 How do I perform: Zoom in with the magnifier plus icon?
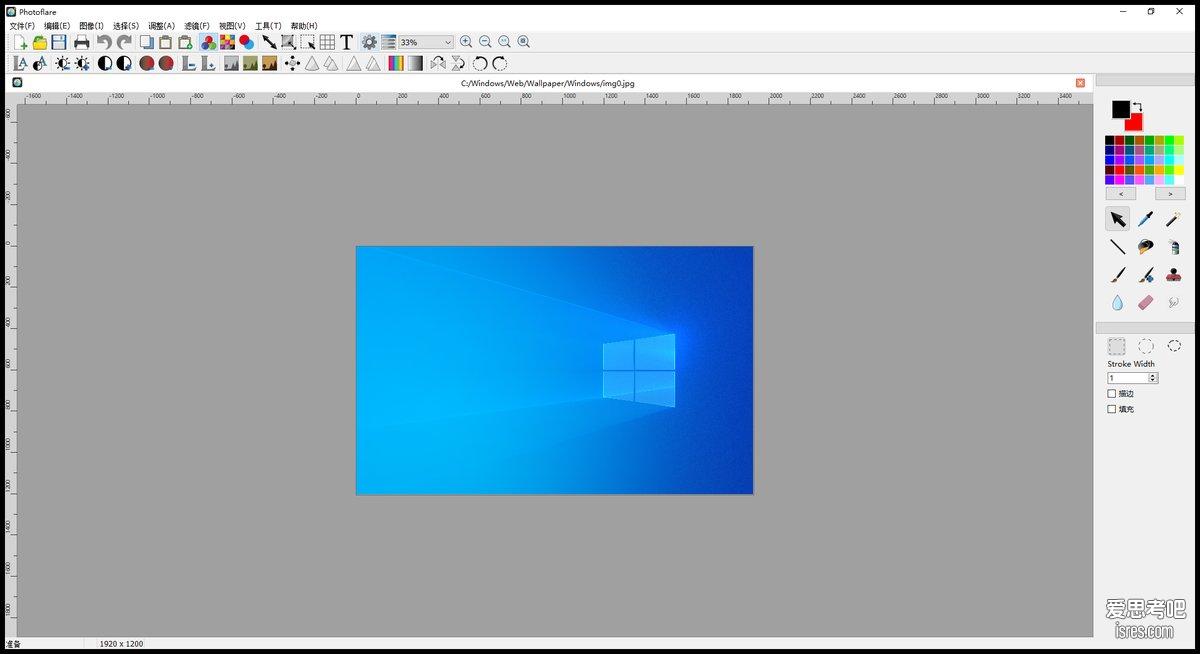[x=466, y=42]
